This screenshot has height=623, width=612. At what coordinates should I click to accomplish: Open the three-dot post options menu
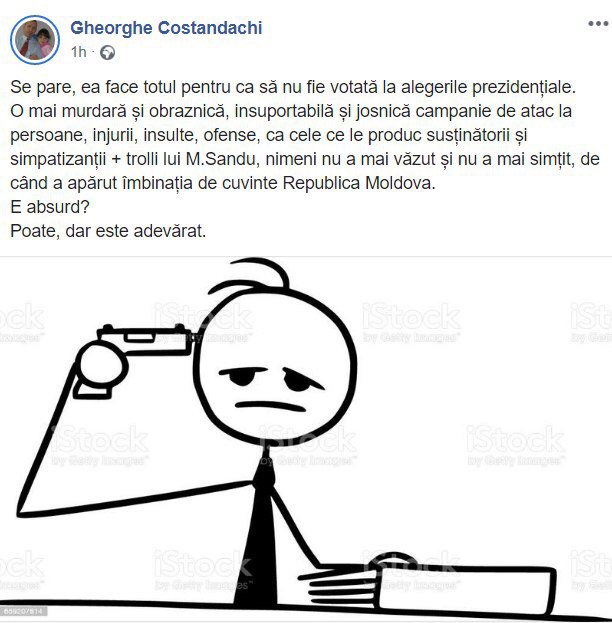click(x=598, y=24)
